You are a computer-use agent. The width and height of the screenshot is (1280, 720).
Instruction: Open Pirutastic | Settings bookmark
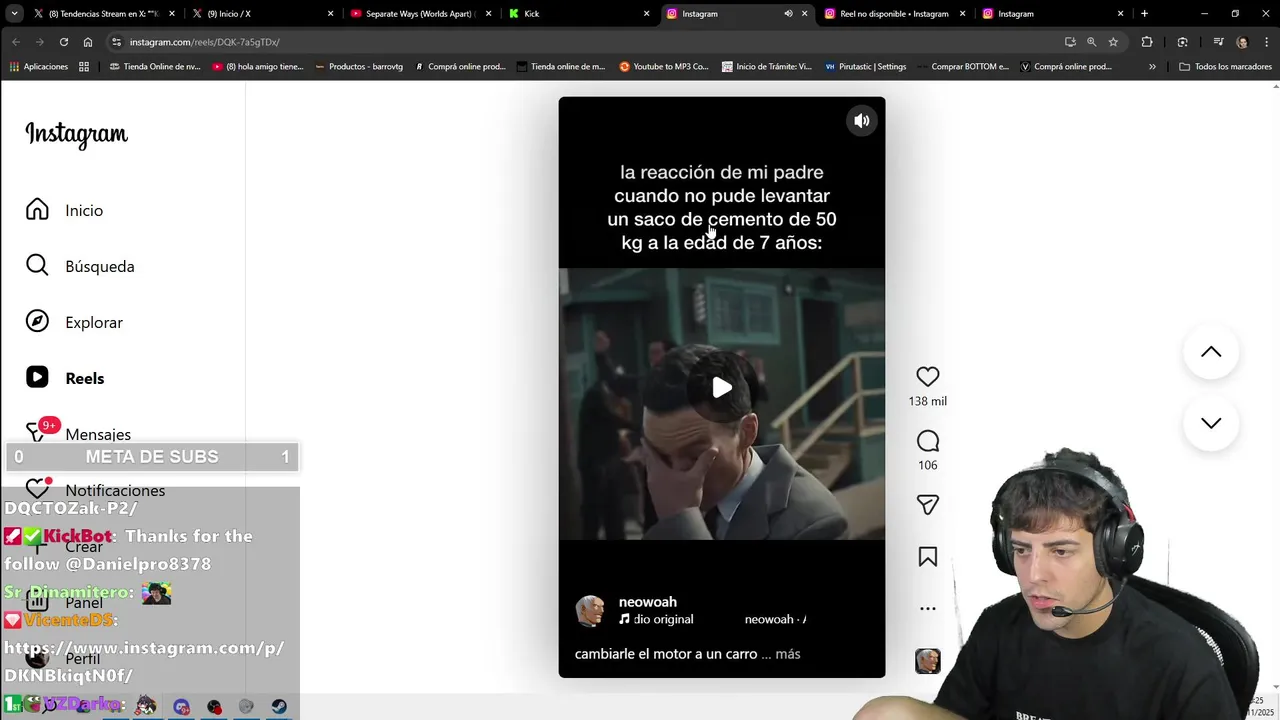[x=866, y=67]
